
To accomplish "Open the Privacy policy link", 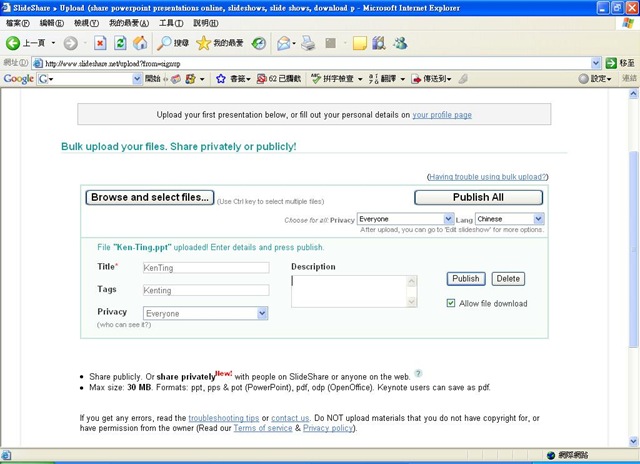I will coord(328,428).
